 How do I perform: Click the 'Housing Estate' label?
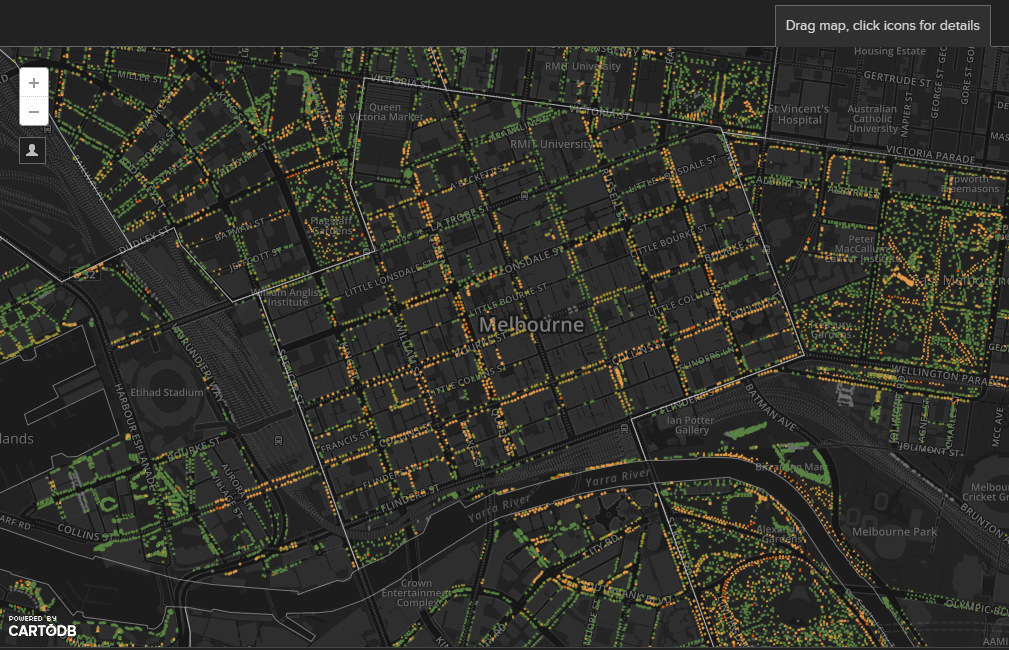click(x=890, y=51)
